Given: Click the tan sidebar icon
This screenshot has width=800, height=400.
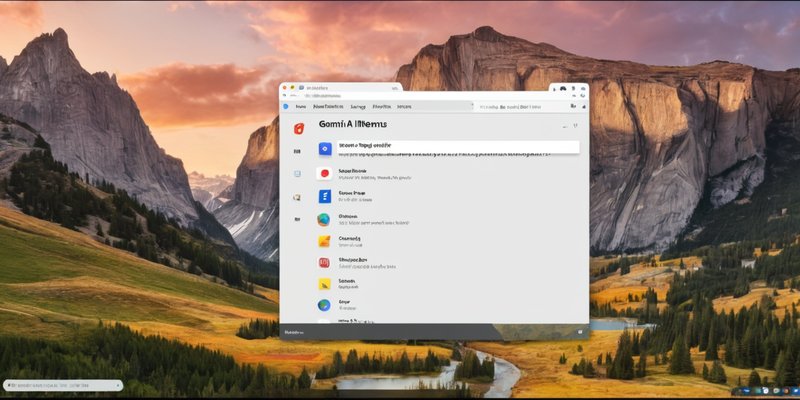Looking at the screenshot, I should [296, 197].
